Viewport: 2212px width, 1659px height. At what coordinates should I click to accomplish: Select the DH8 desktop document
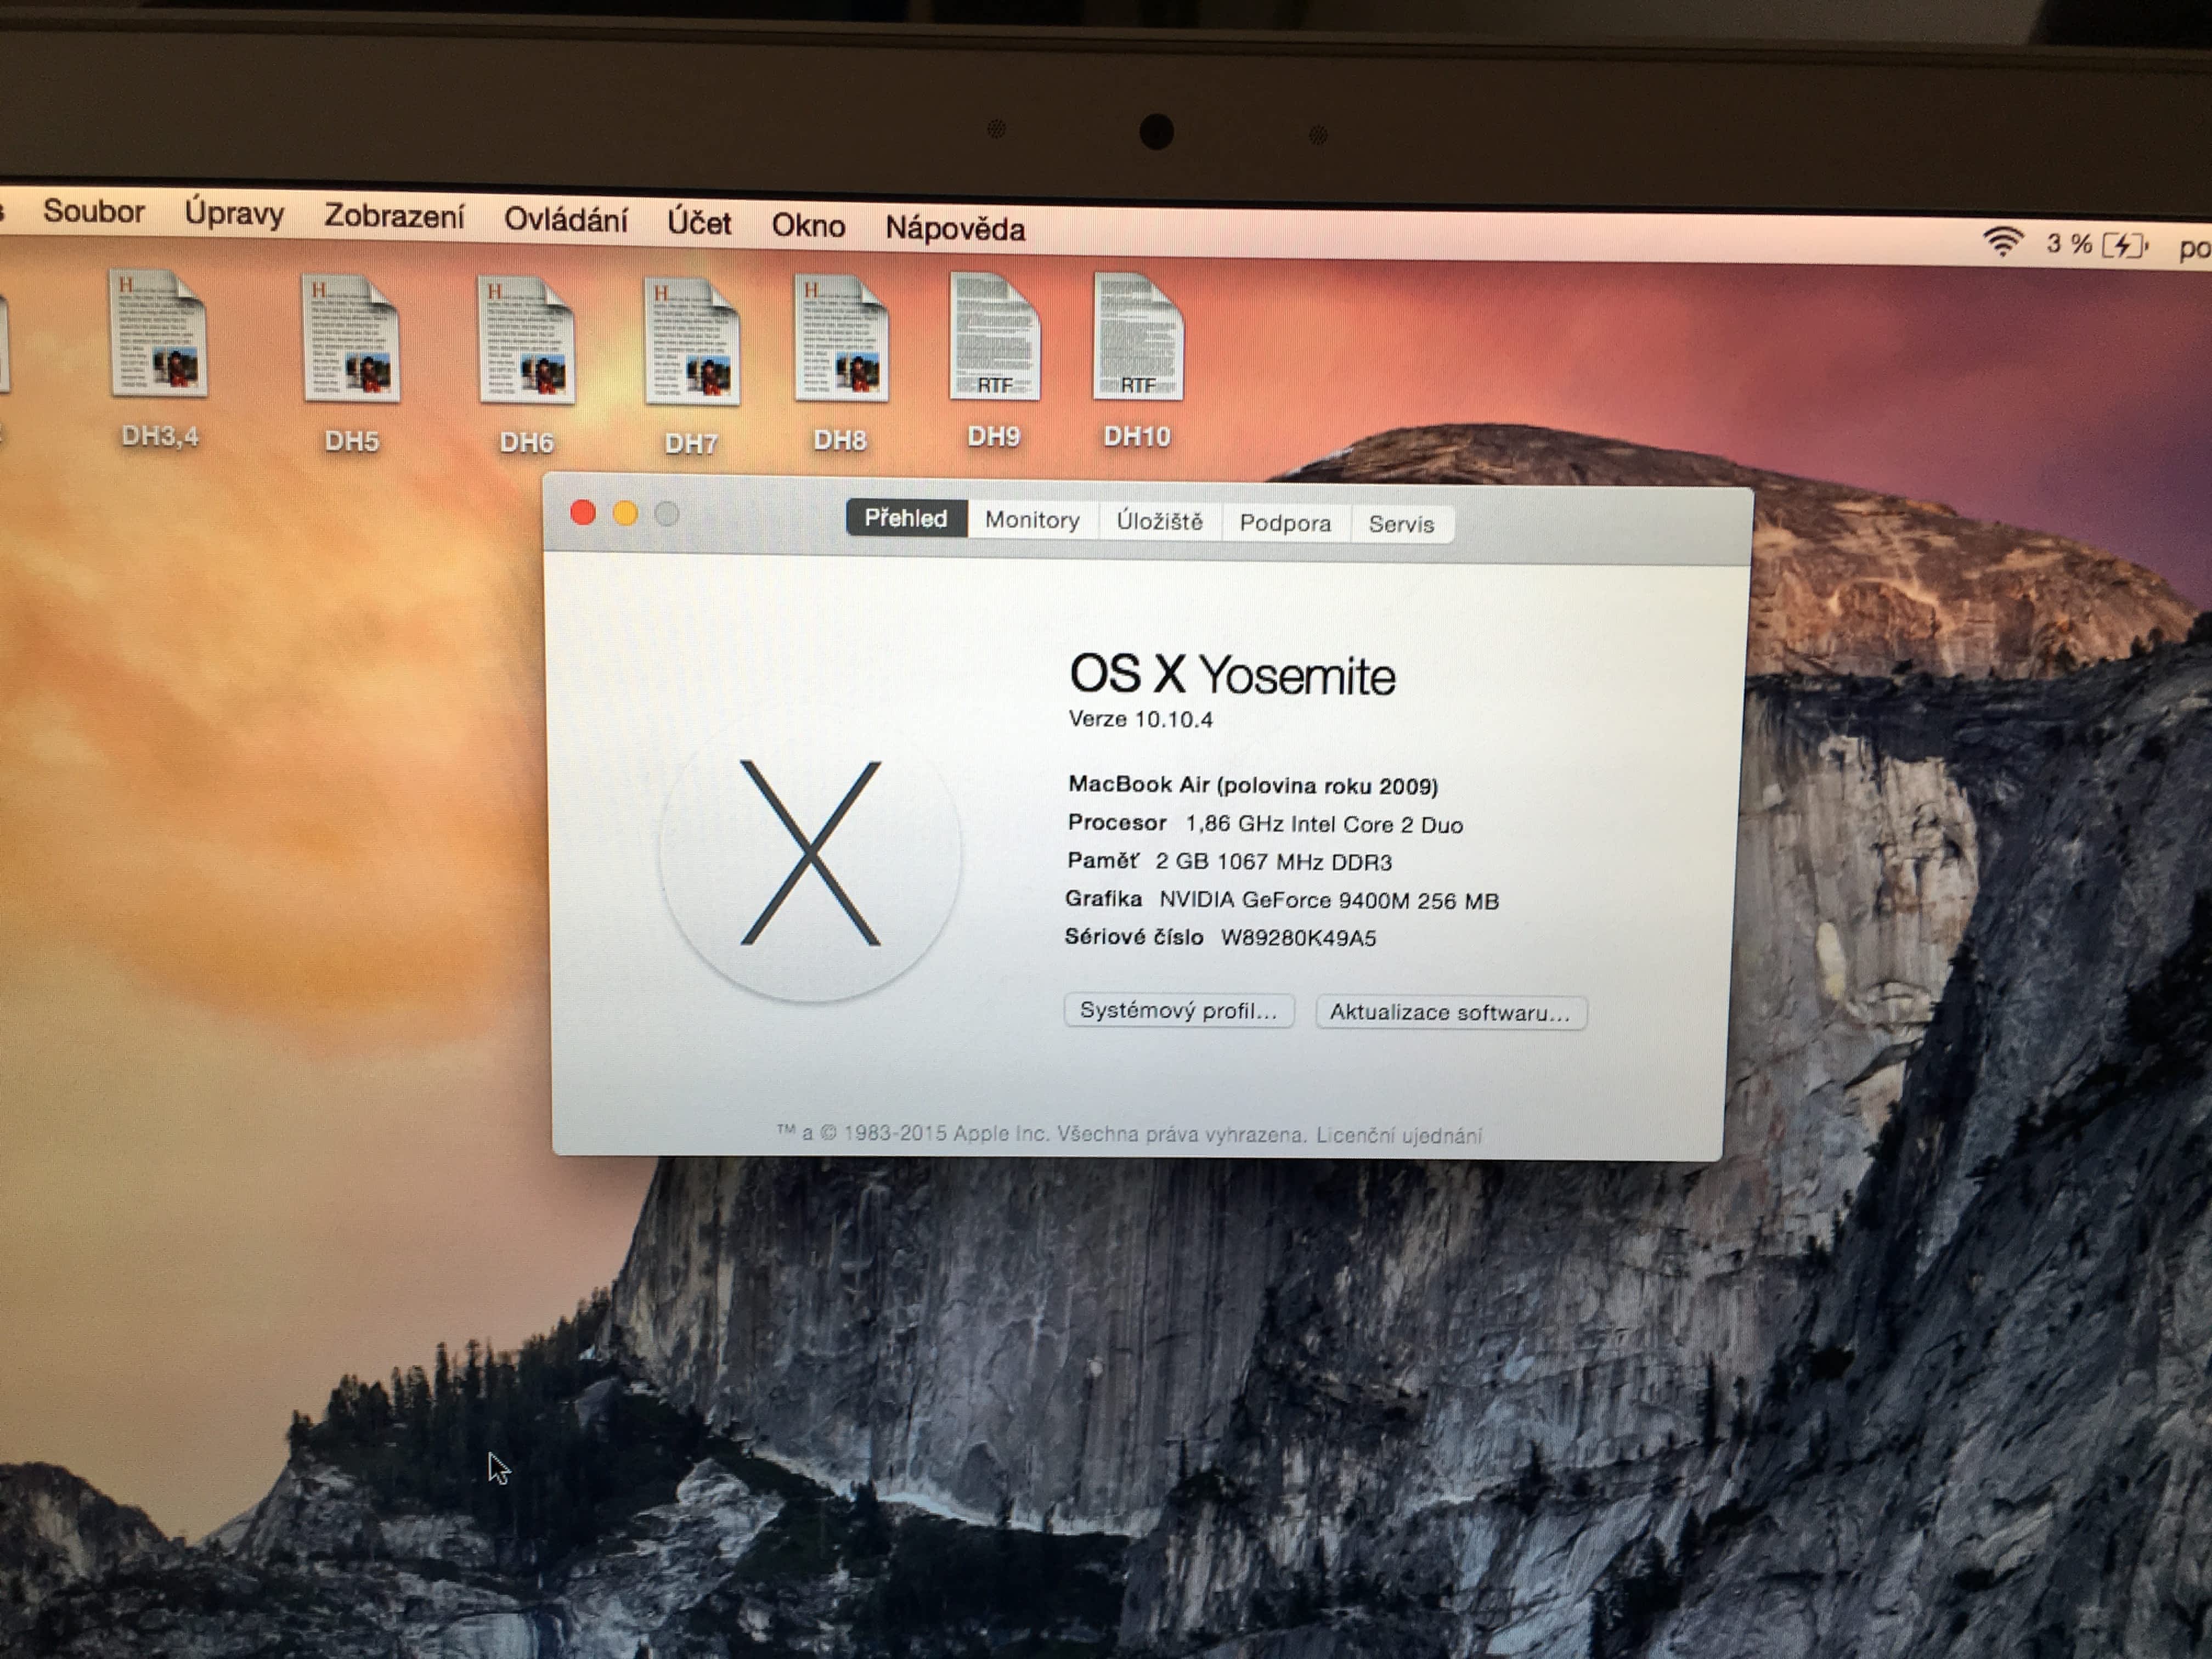[x=841, y=339]
